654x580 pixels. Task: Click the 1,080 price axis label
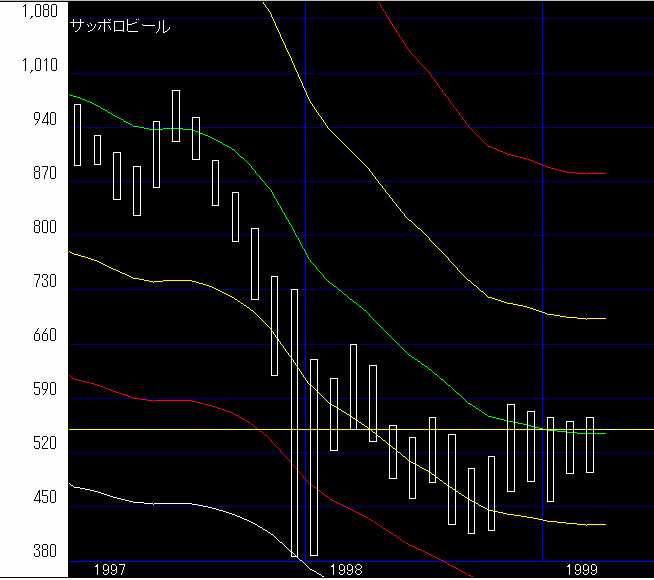[38, 13]
